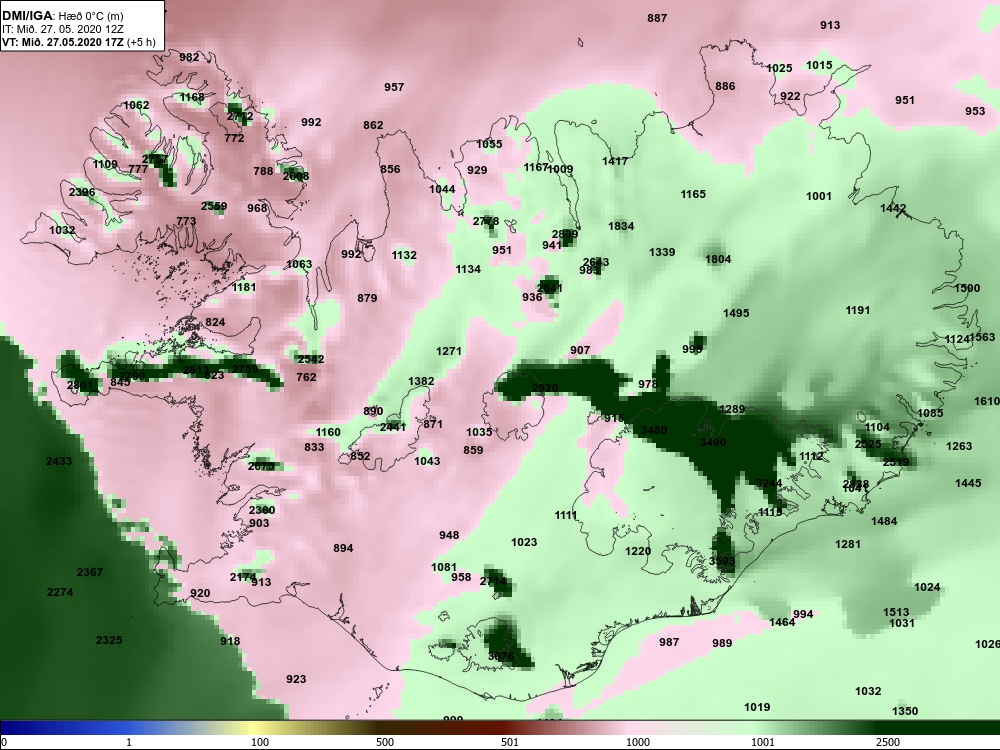Click the map value 1281
Image resolution: width=1000 pixels, height=750 pixels.
tap(848, 544)
